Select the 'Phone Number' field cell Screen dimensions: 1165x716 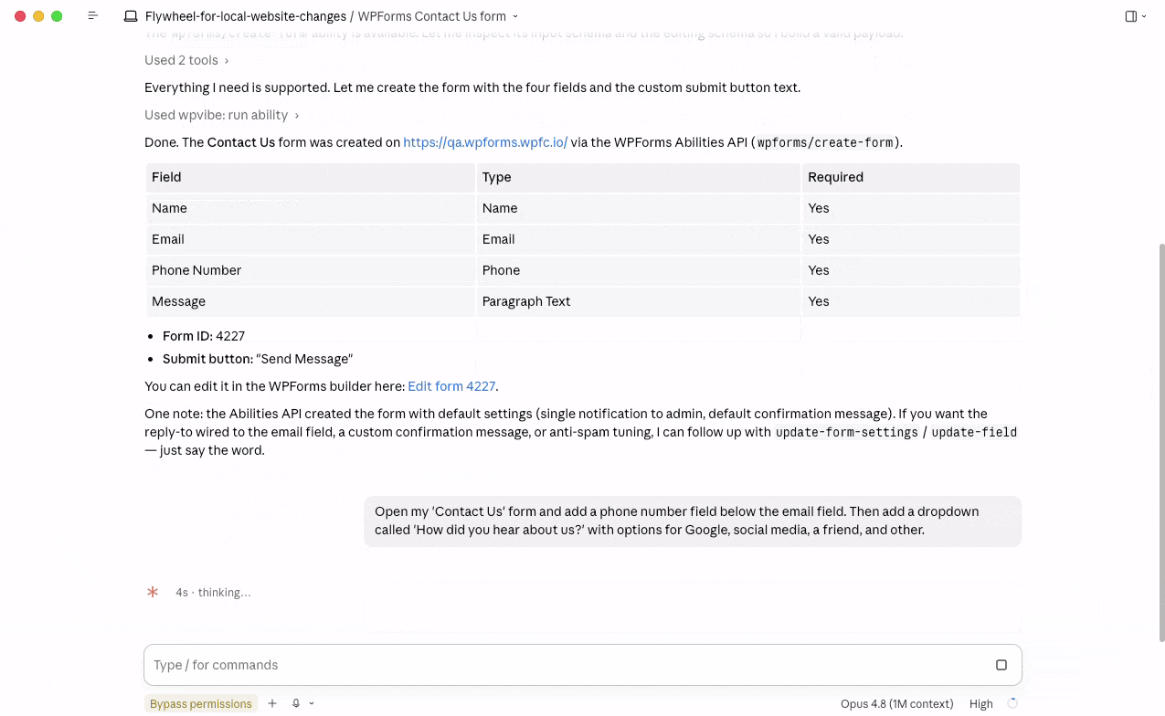(x=310, y=270)
